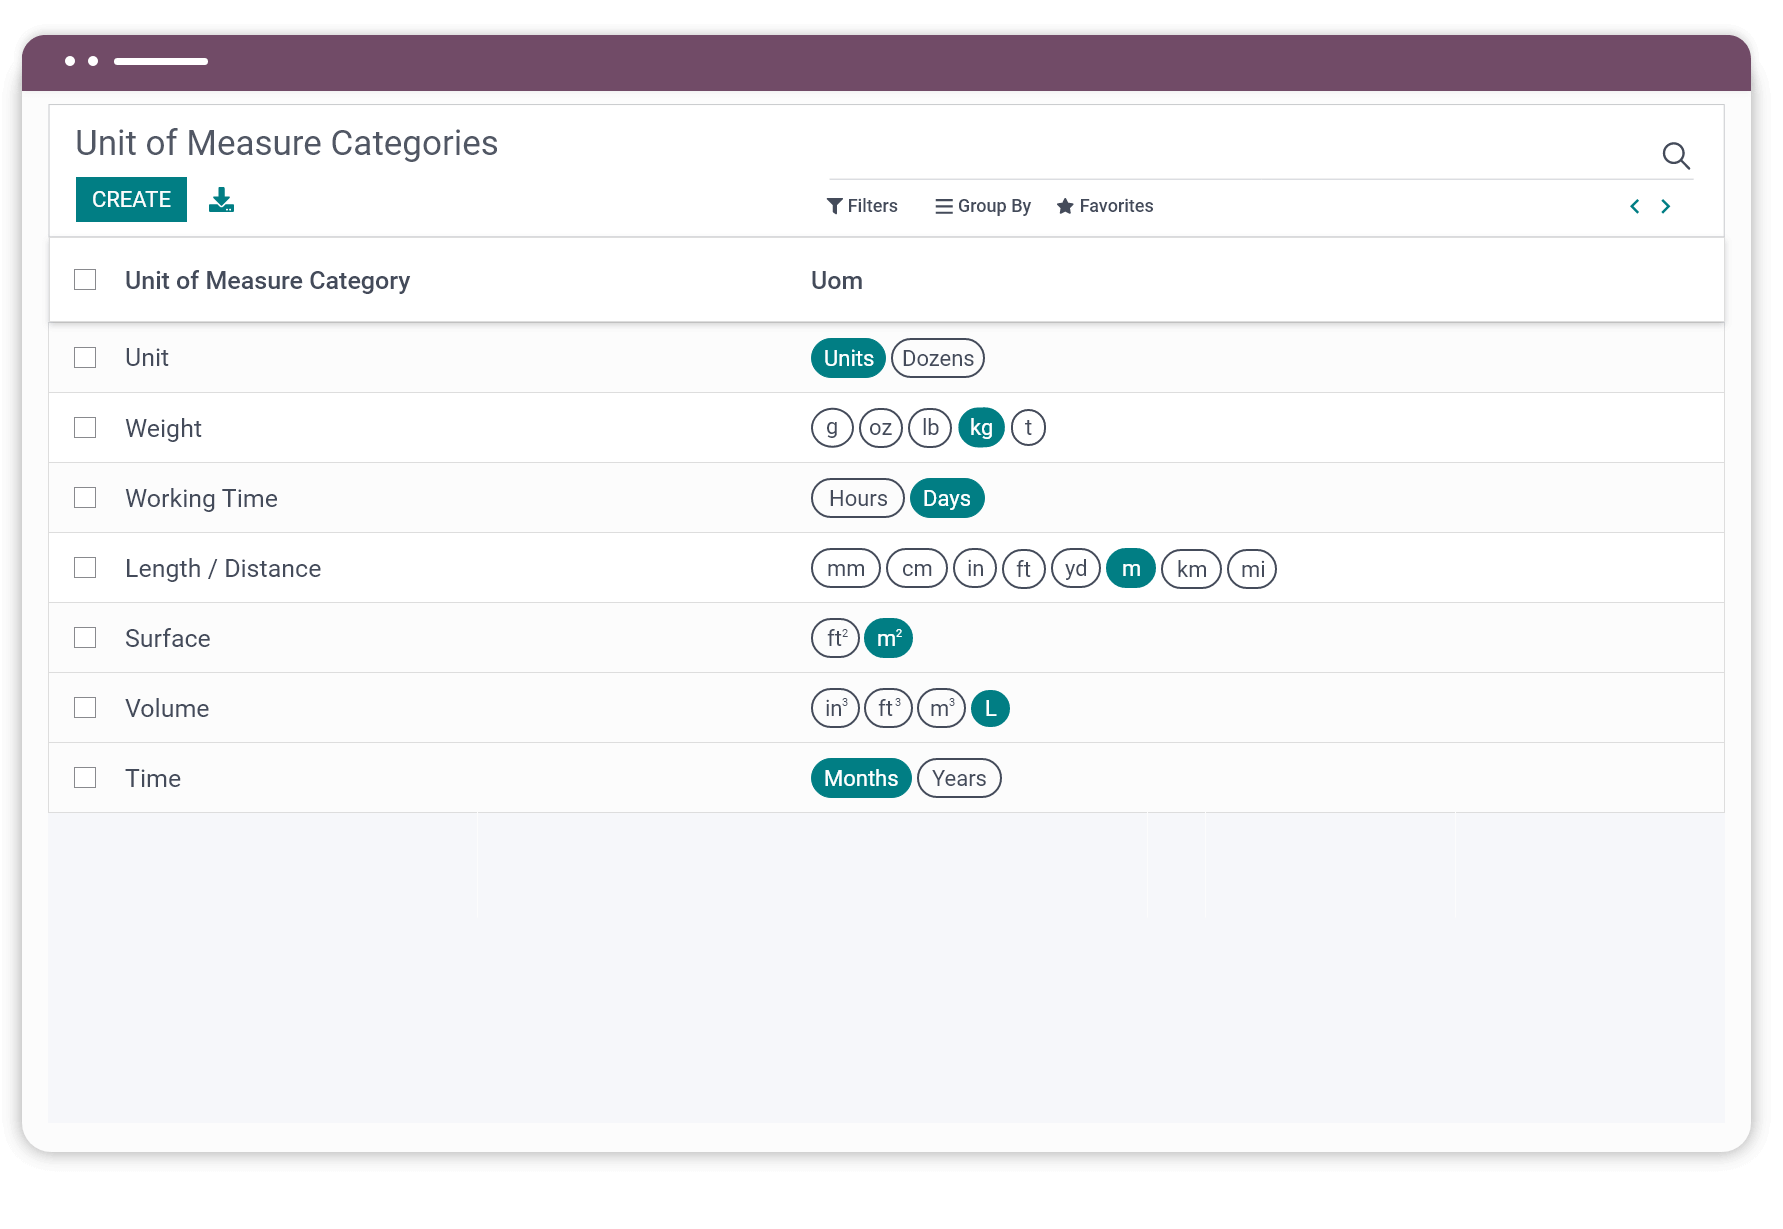Viewport: 1783px width, 1229px height.
Task: Click the export/download icon beside Create
Action: point(221,199)
